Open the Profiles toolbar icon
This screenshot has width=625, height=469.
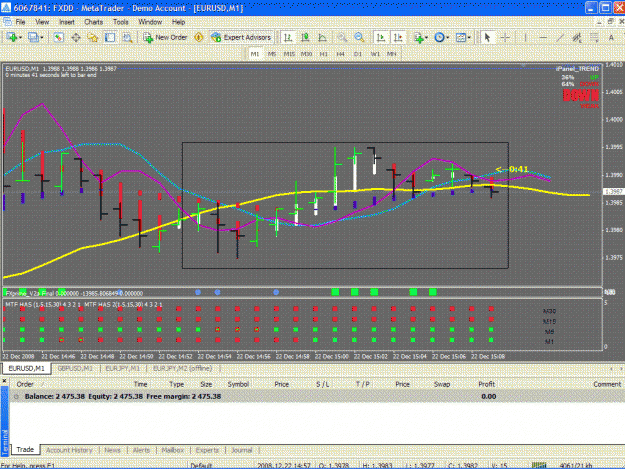(33, 37)
